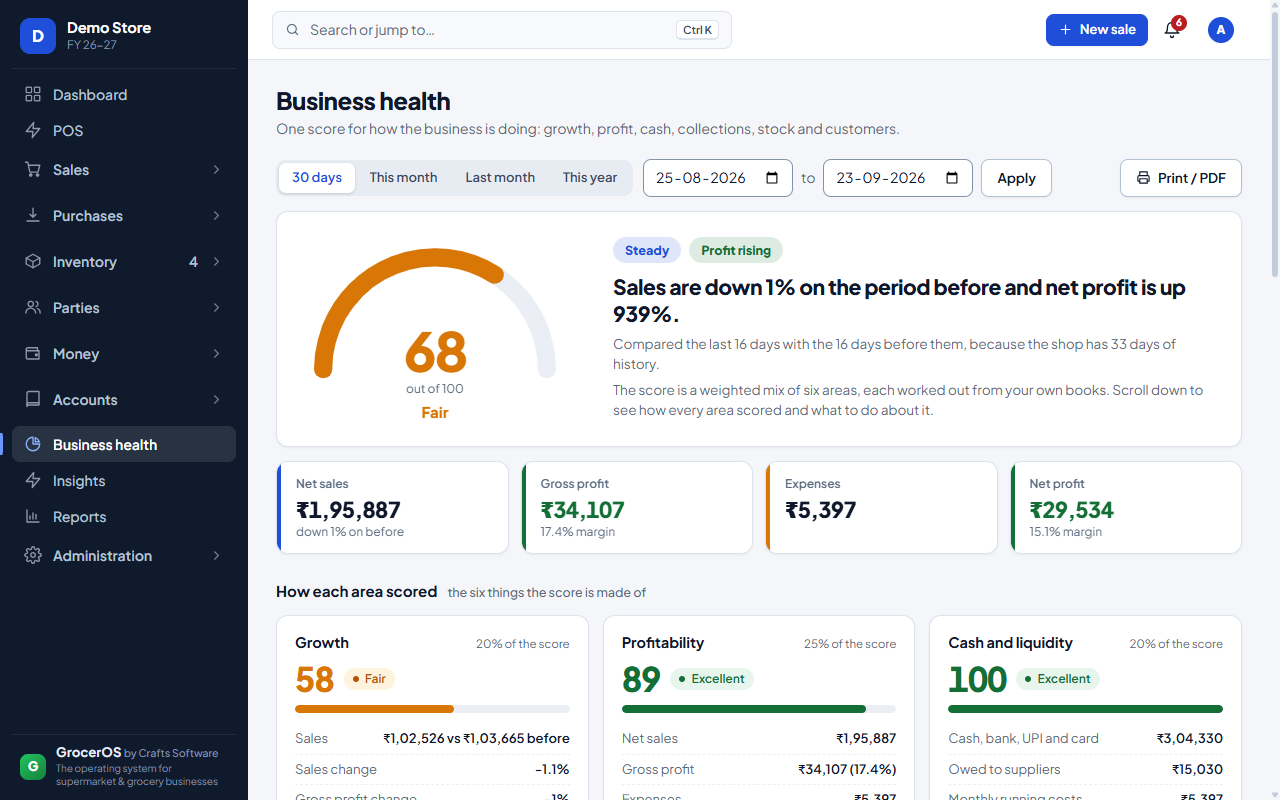Click the Profitability score progress bar

click(x=759, y=709)
